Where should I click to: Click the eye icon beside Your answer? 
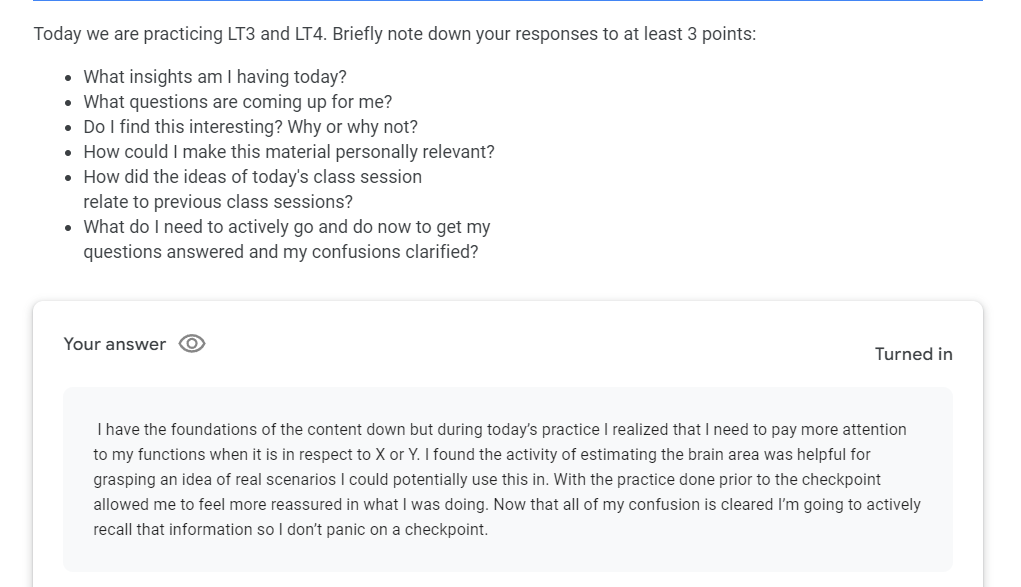(192, 344)
